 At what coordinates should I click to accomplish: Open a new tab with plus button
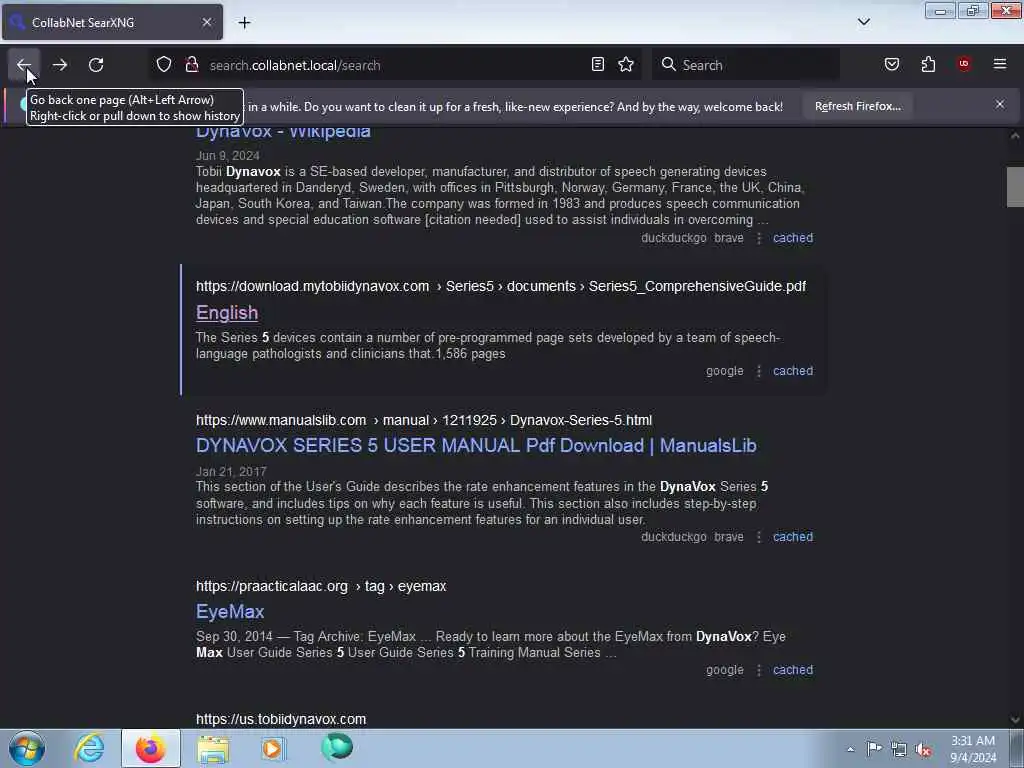pos(244,23)
